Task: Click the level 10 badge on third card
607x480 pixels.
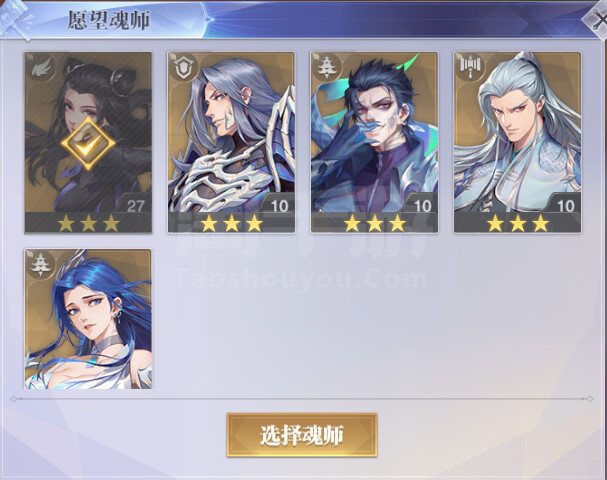Action: (422, 206)
